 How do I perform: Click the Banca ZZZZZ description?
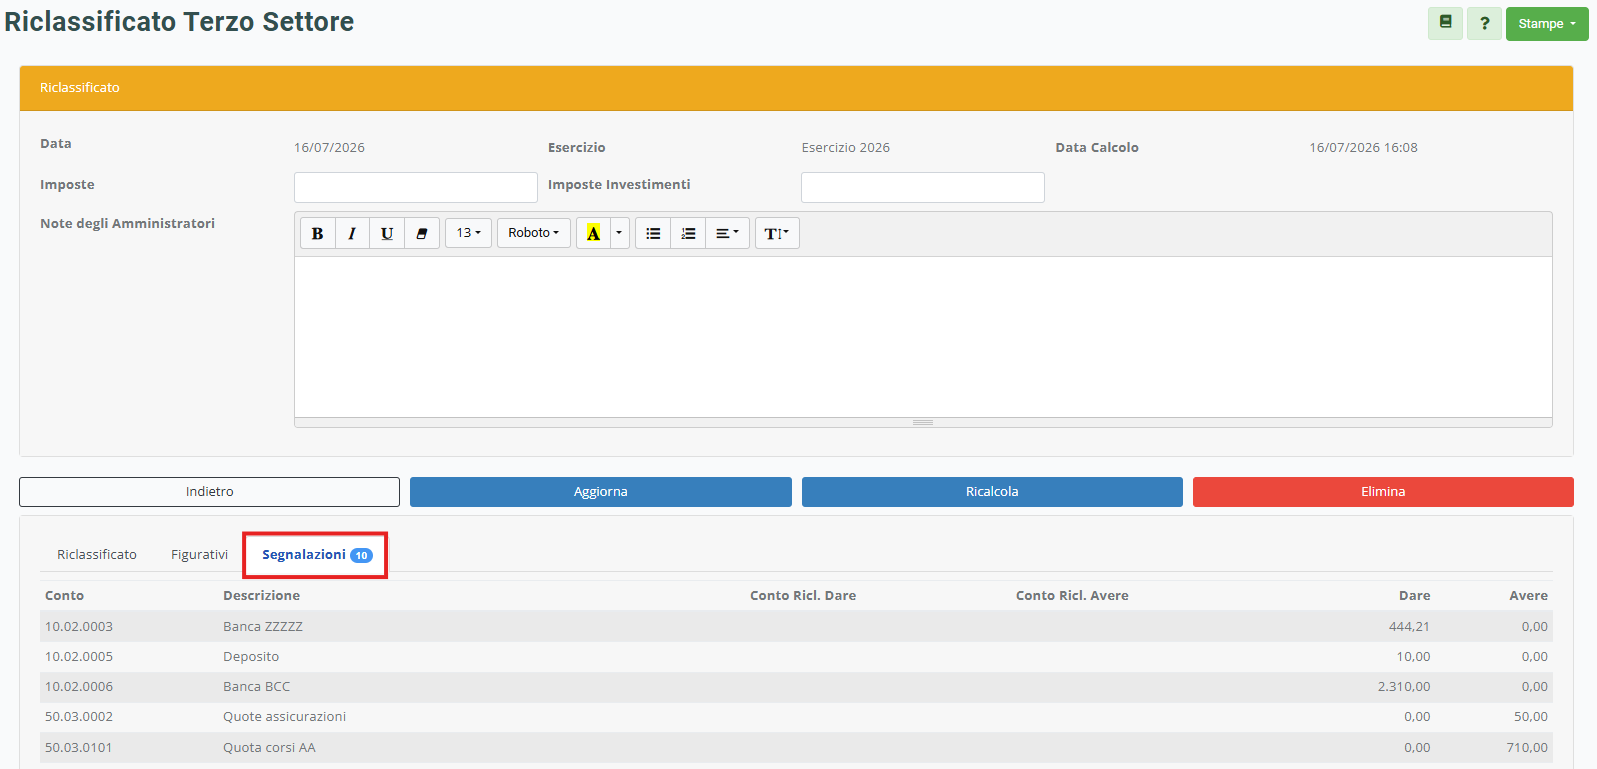(x=263, y=627)
